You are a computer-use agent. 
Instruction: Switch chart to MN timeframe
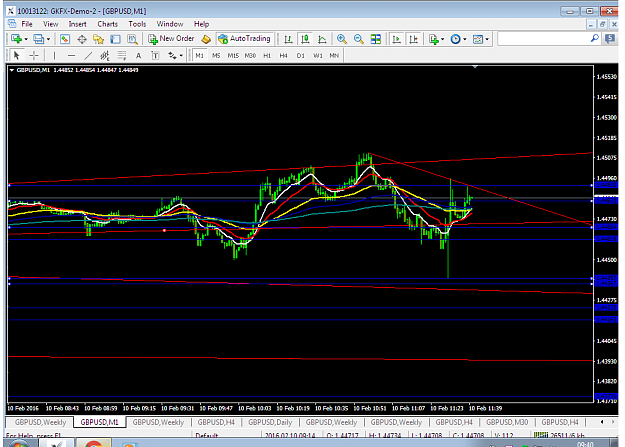click(x=334, y=56)
